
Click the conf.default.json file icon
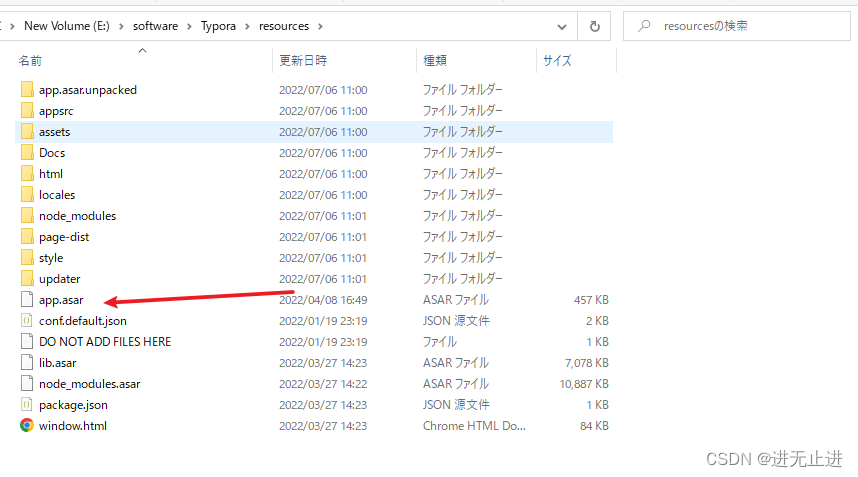(27, 321)
